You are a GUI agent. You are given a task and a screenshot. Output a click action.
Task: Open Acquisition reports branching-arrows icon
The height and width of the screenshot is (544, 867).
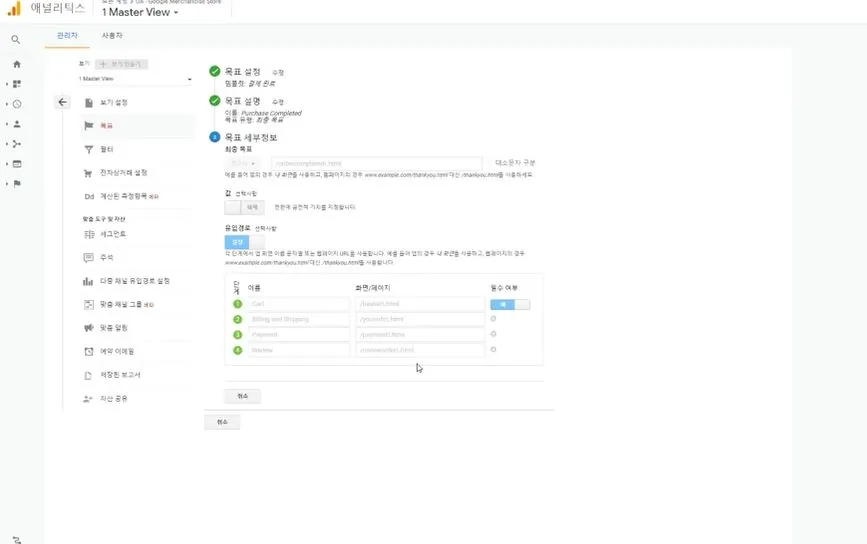pyautogui.click(x=17, y=144)
